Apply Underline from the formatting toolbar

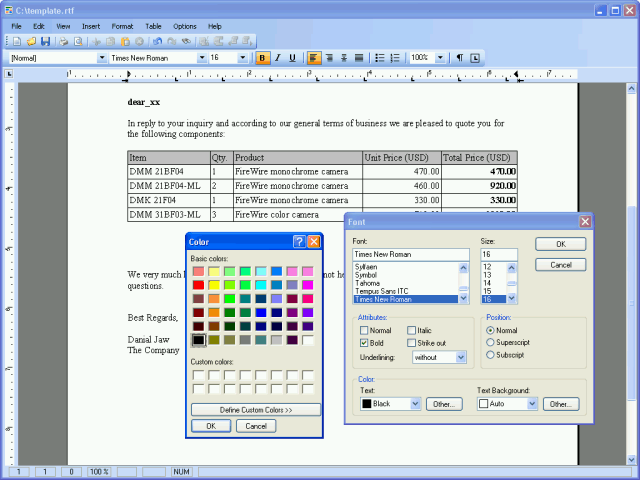point(292,58)
